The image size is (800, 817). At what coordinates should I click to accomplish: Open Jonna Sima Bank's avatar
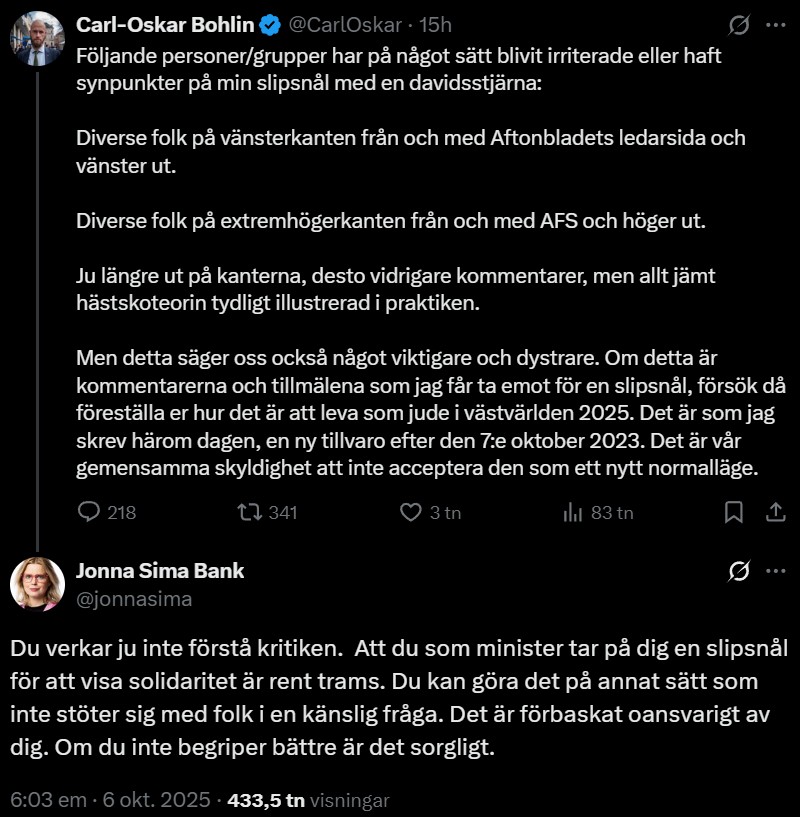[x=37, y=584]
